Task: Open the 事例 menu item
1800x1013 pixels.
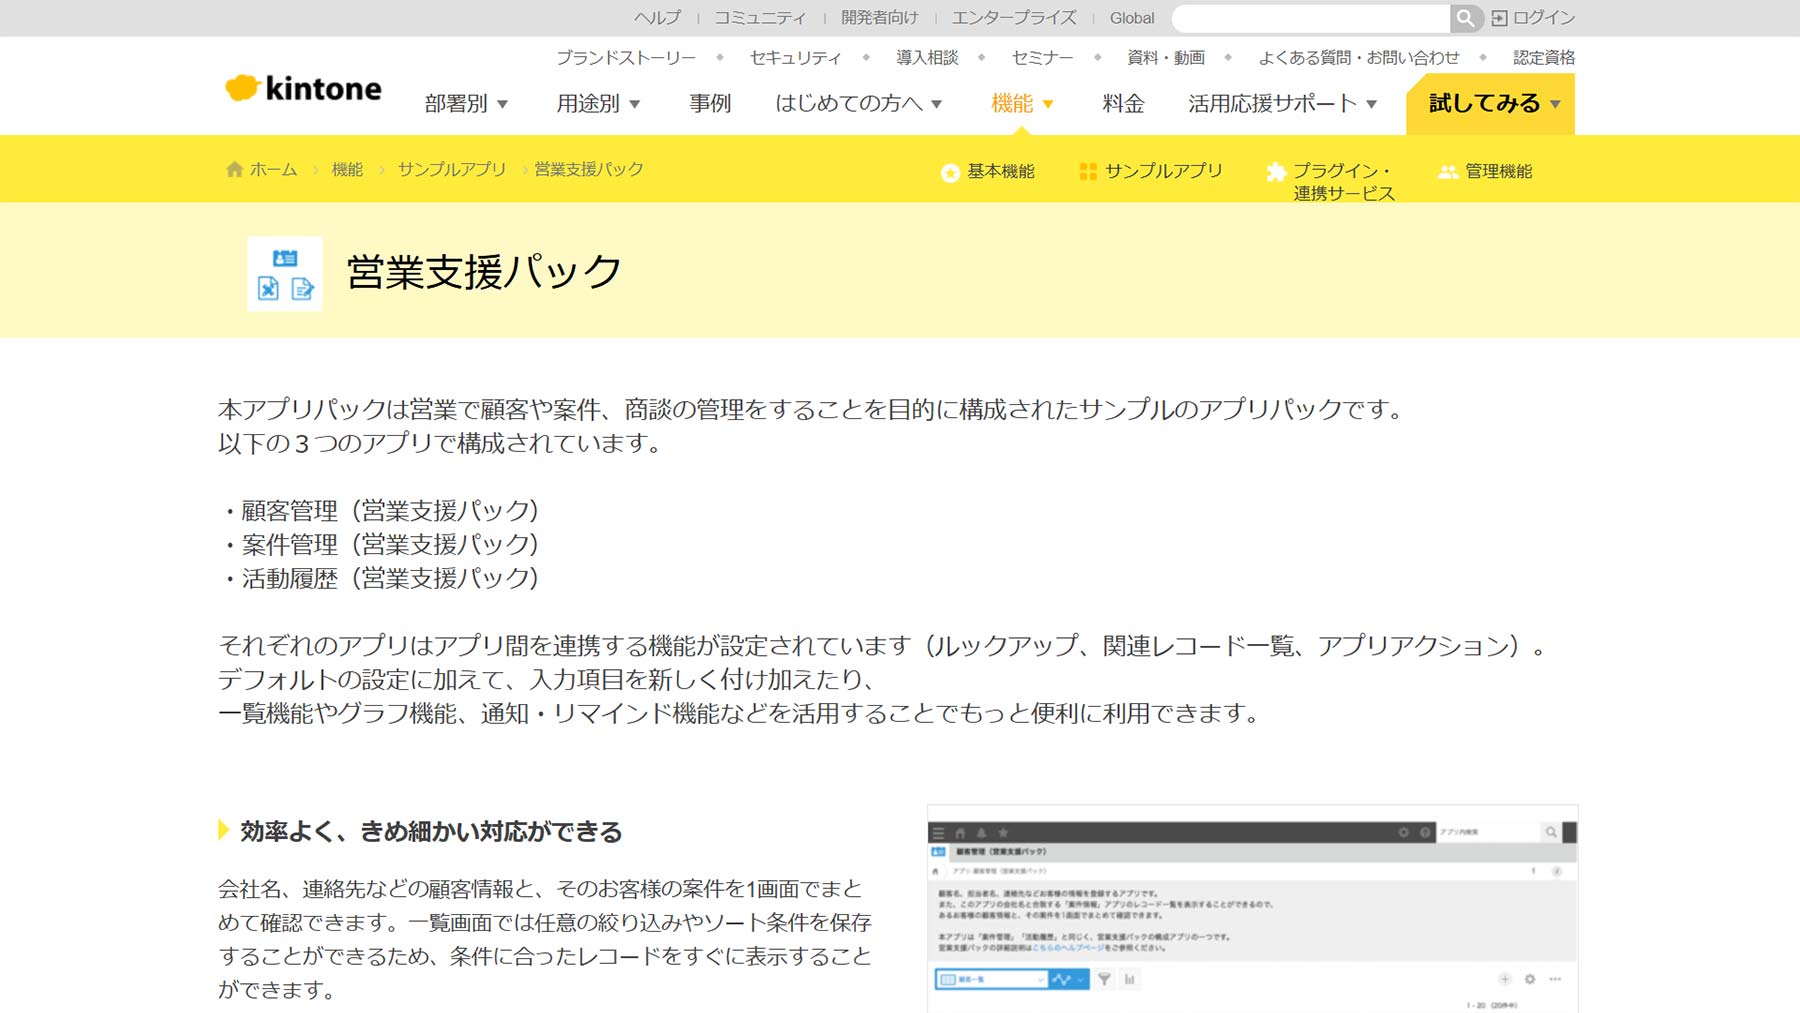Action: (710, 104)
